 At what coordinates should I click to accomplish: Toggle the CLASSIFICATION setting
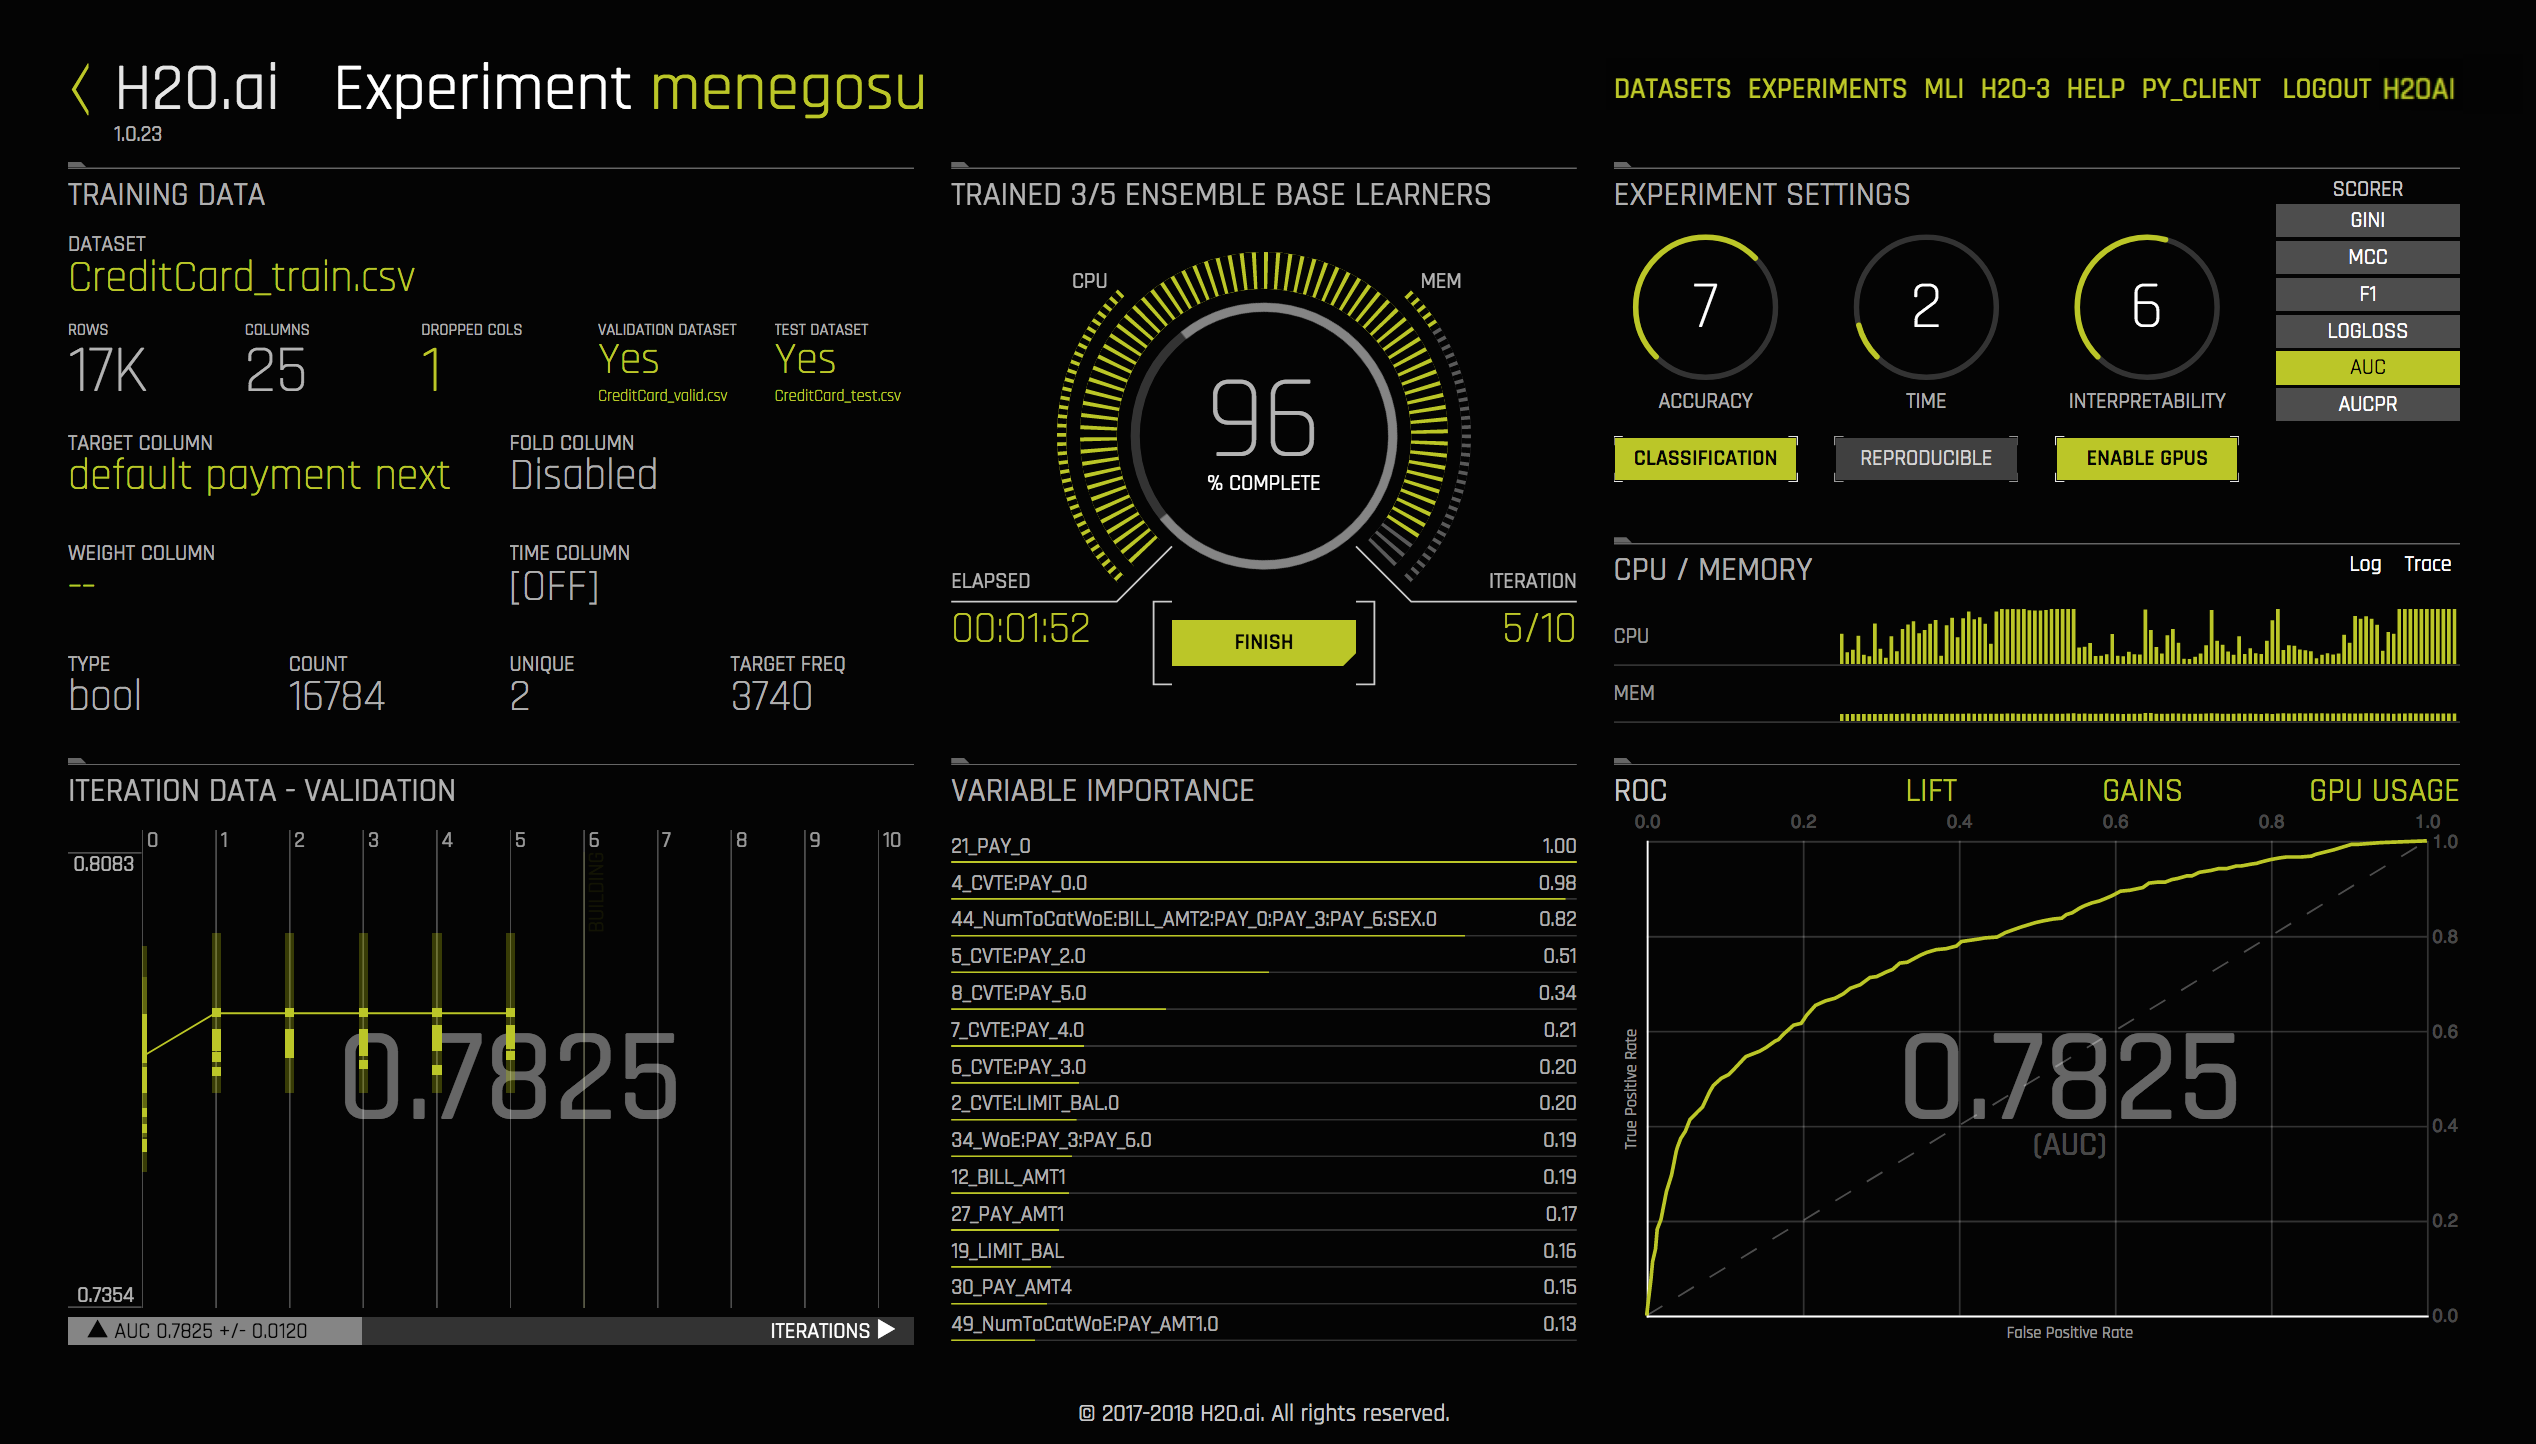coord(1705,458)
